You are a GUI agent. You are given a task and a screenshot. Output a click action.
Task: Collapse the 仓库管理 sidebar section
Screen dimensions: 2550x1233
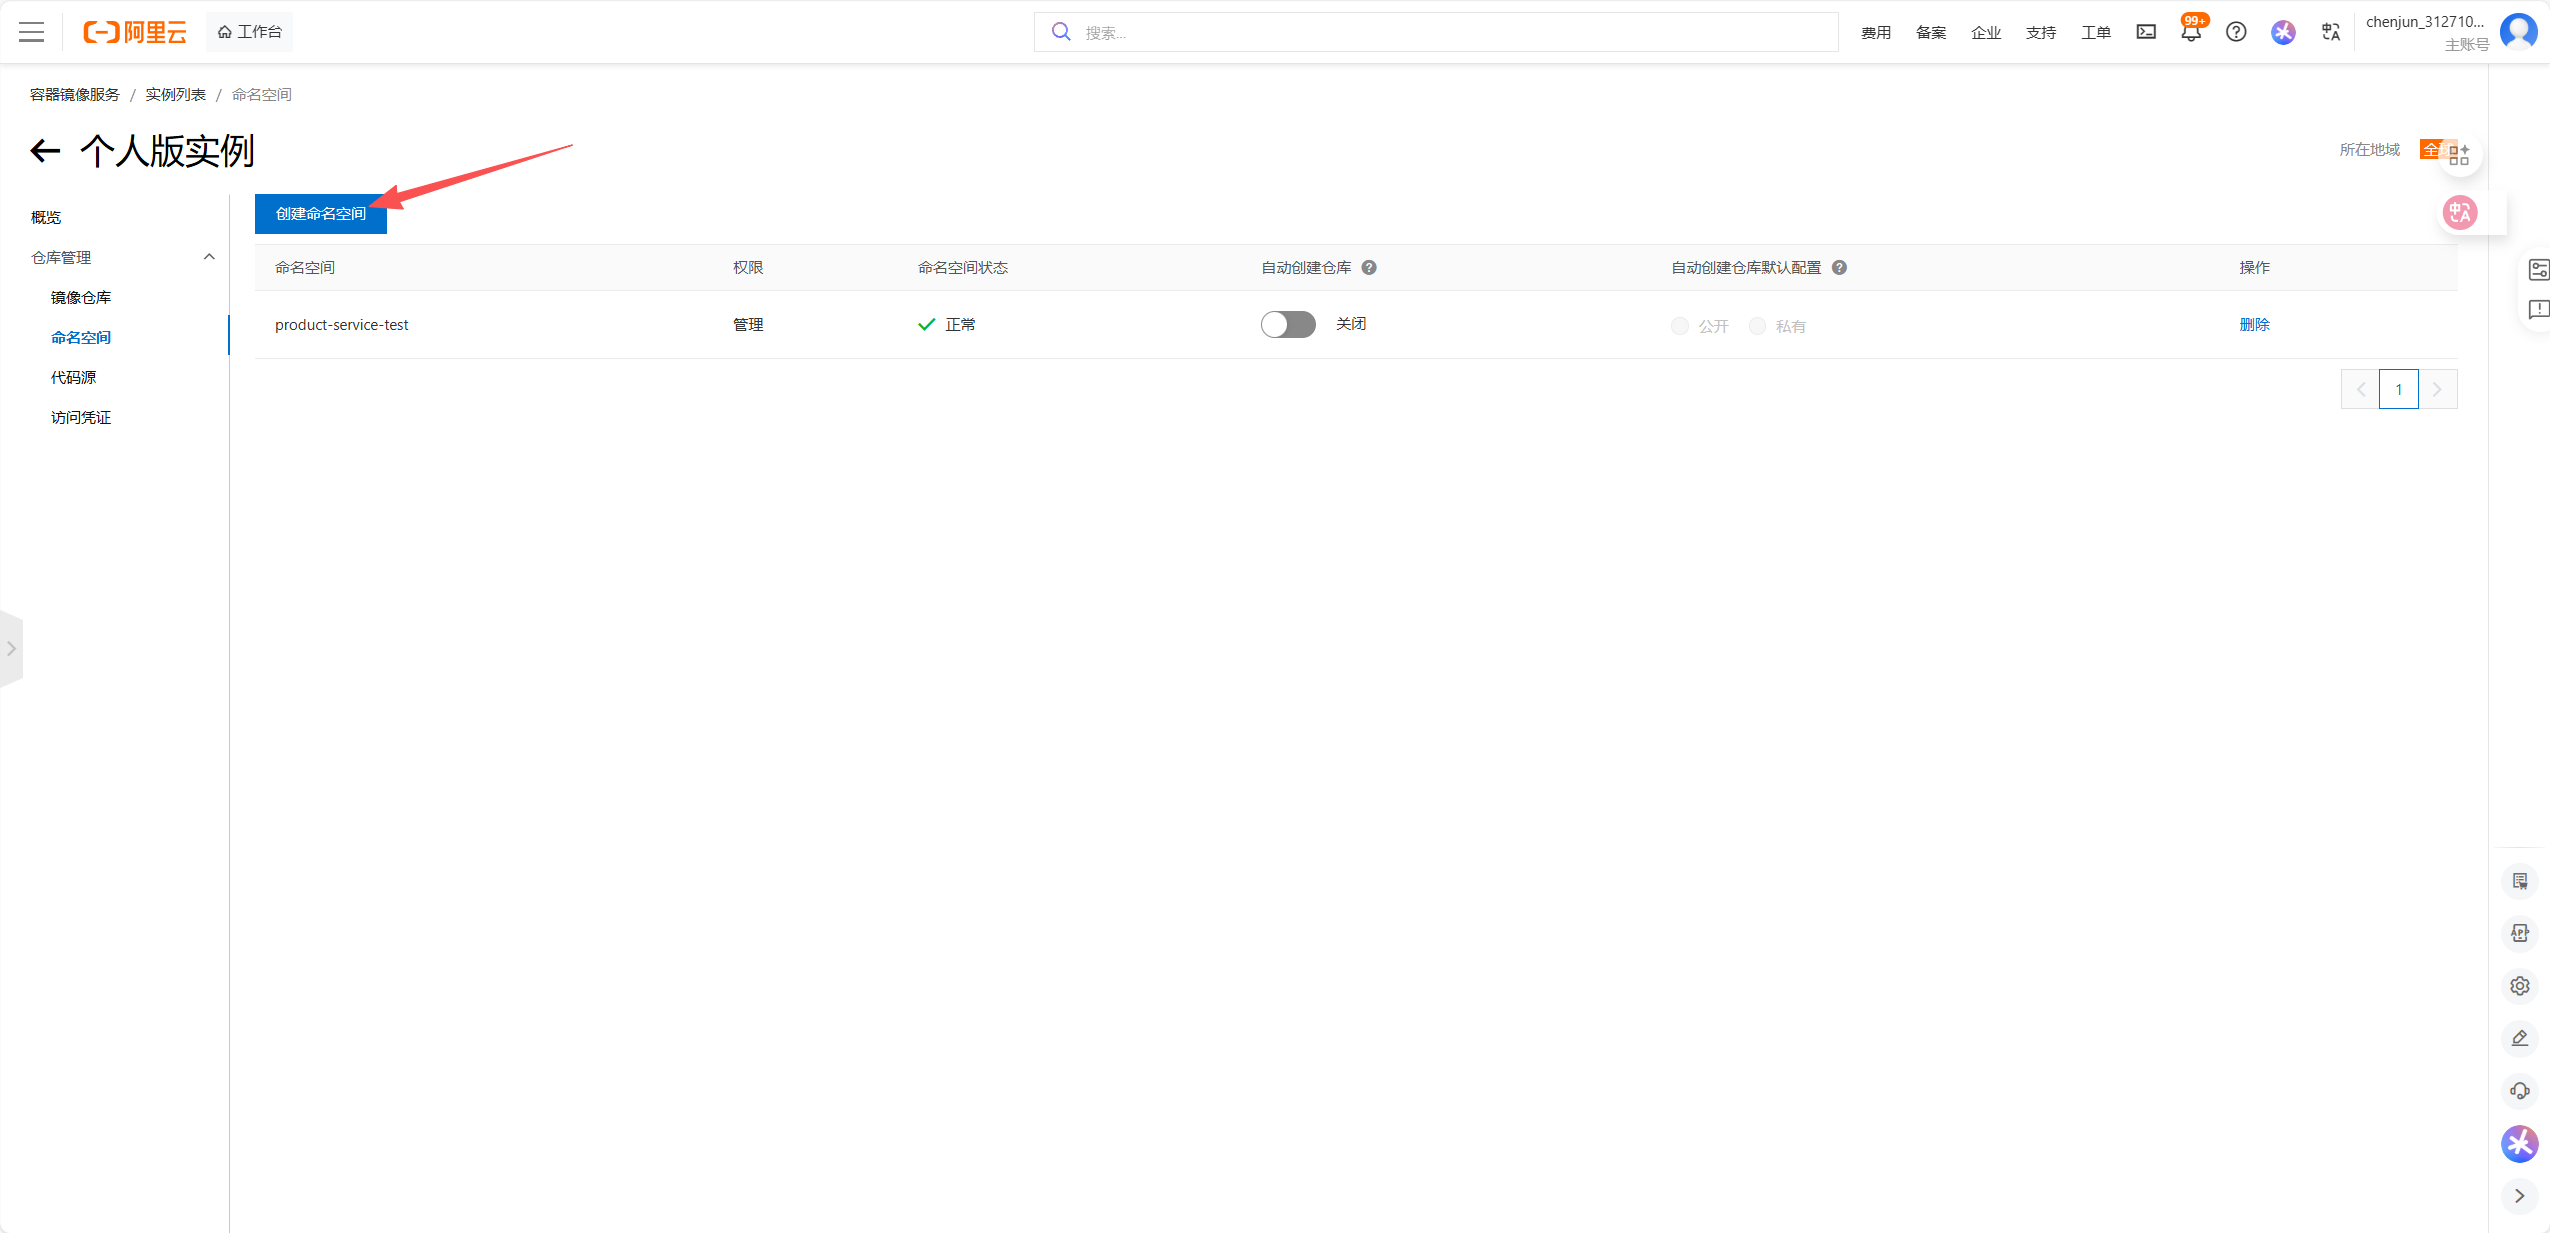209,257
